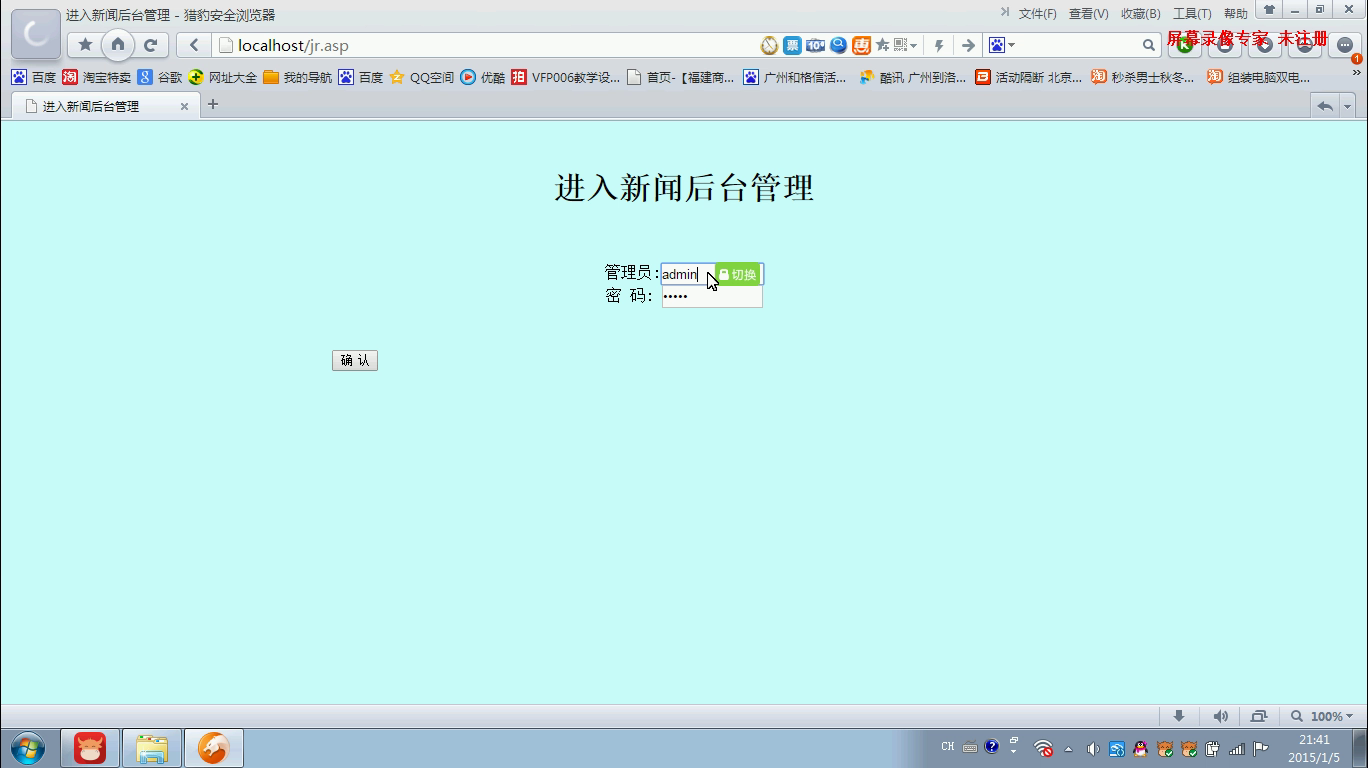Expand the Baidu search engine dropdown
Image resolution: width=1368 pixels, height=768 pixels.
(x=1001, y=45)
